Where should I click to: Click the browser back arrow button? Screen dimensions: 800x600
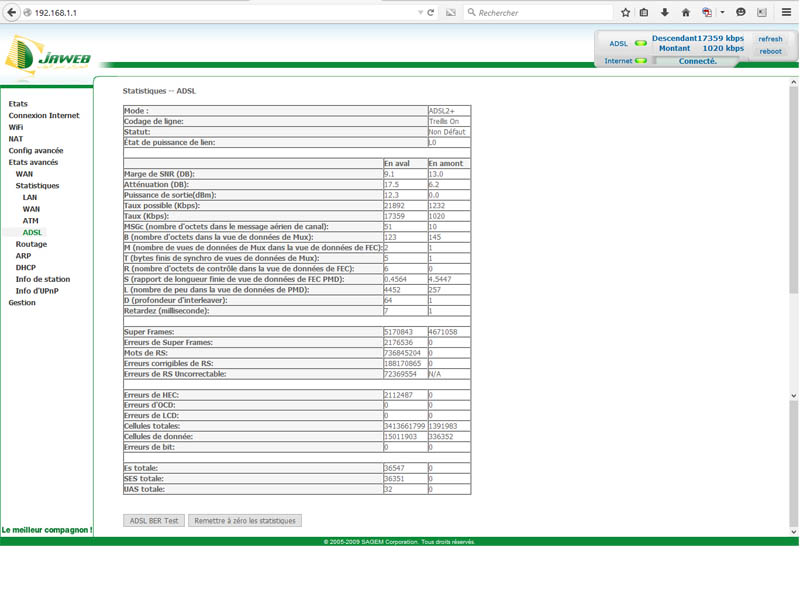[x=12, y=13]
